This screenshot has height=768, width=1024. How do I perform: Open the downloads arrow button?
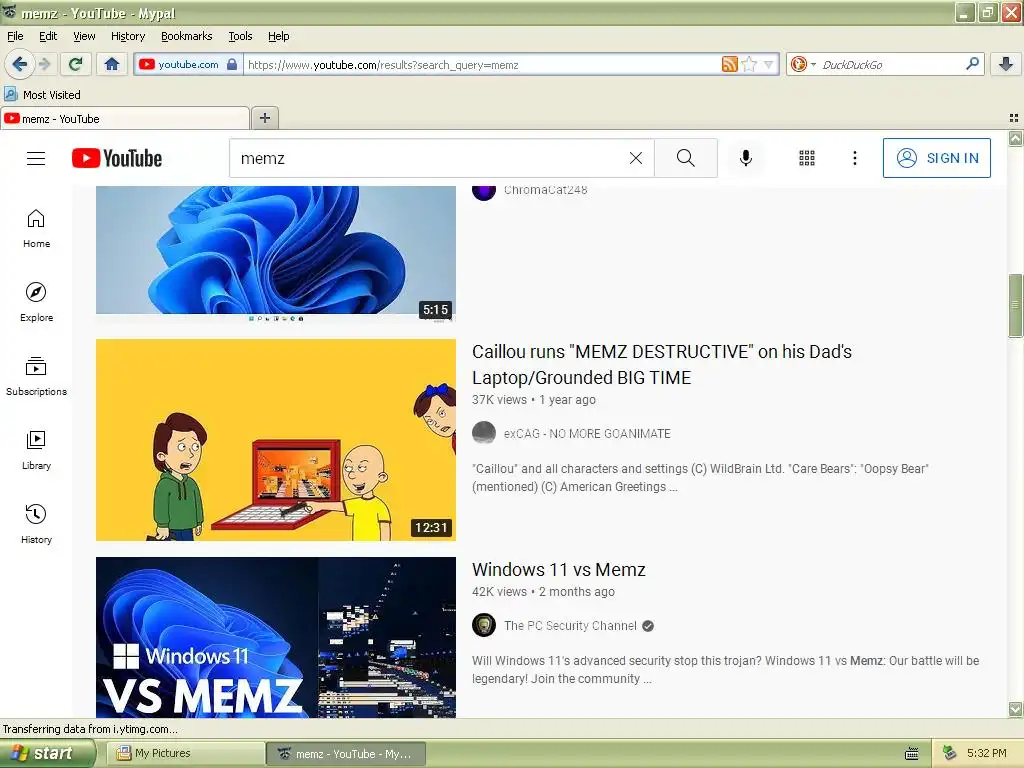(x=1006, y=64)
